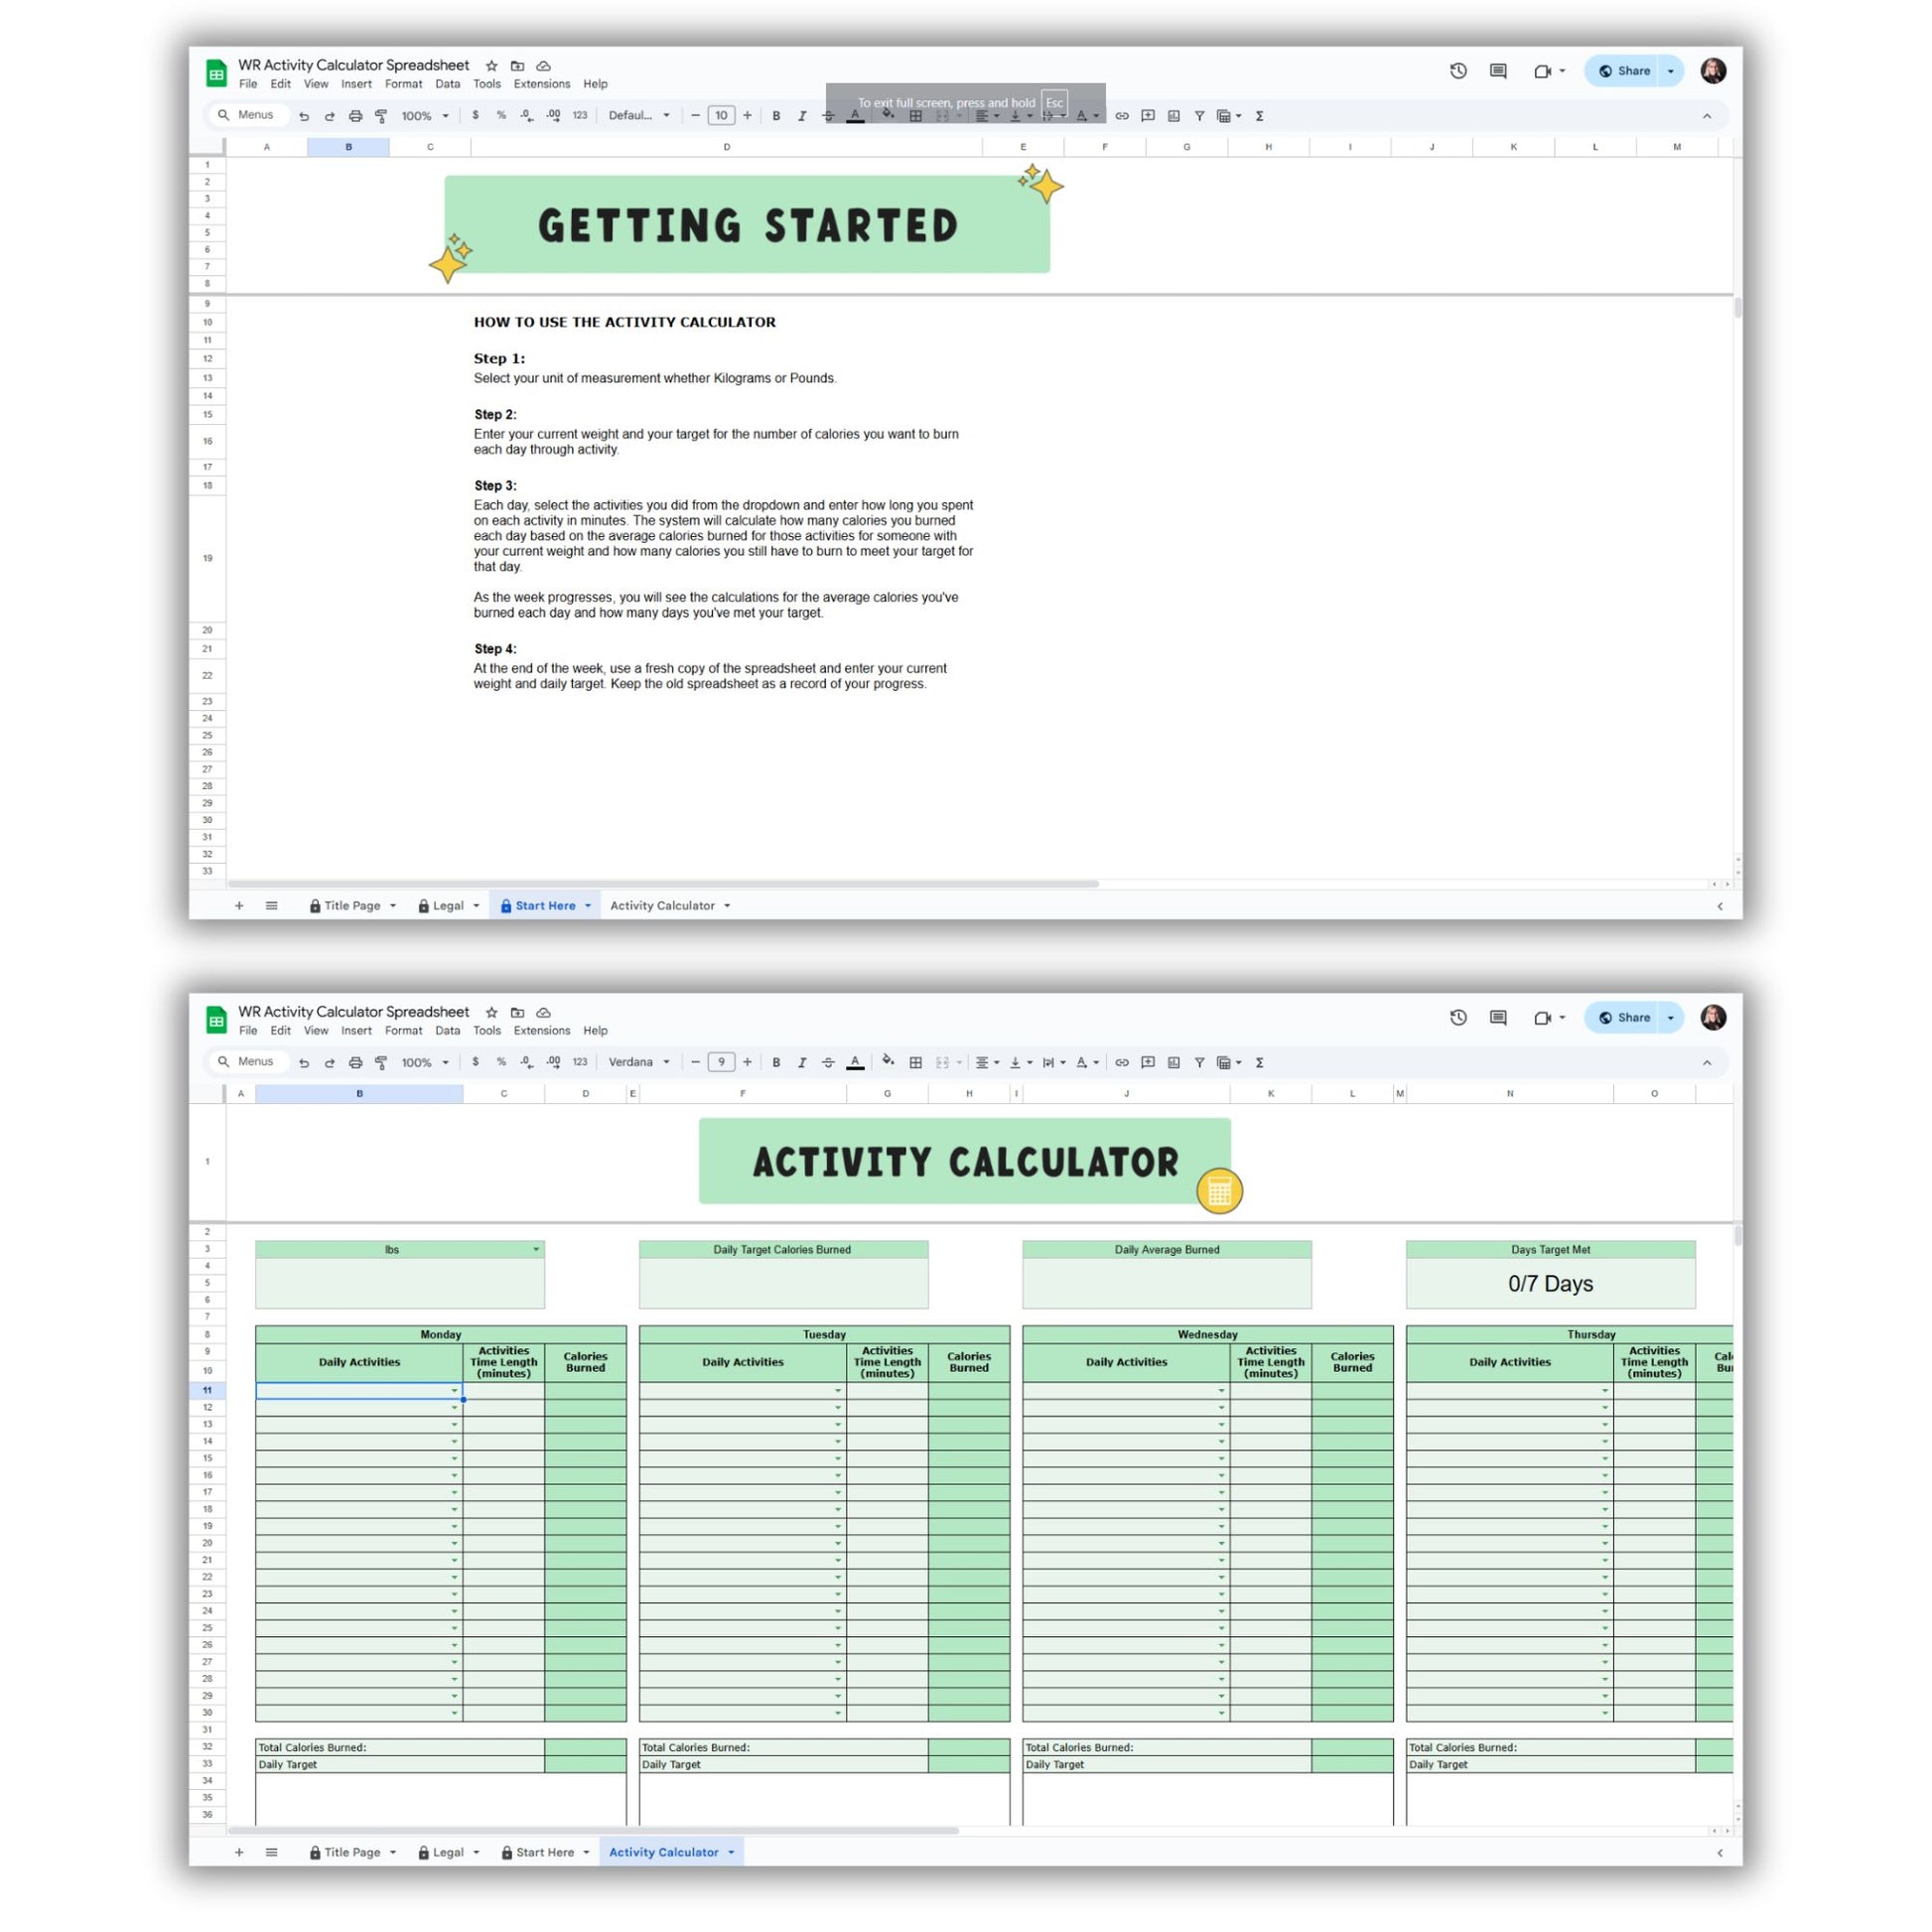The width and height of the screenshot is (1932, 1932).
Task: Click insert chart icon in Verdana toolbar
Action: [x=1174, y=1062]
